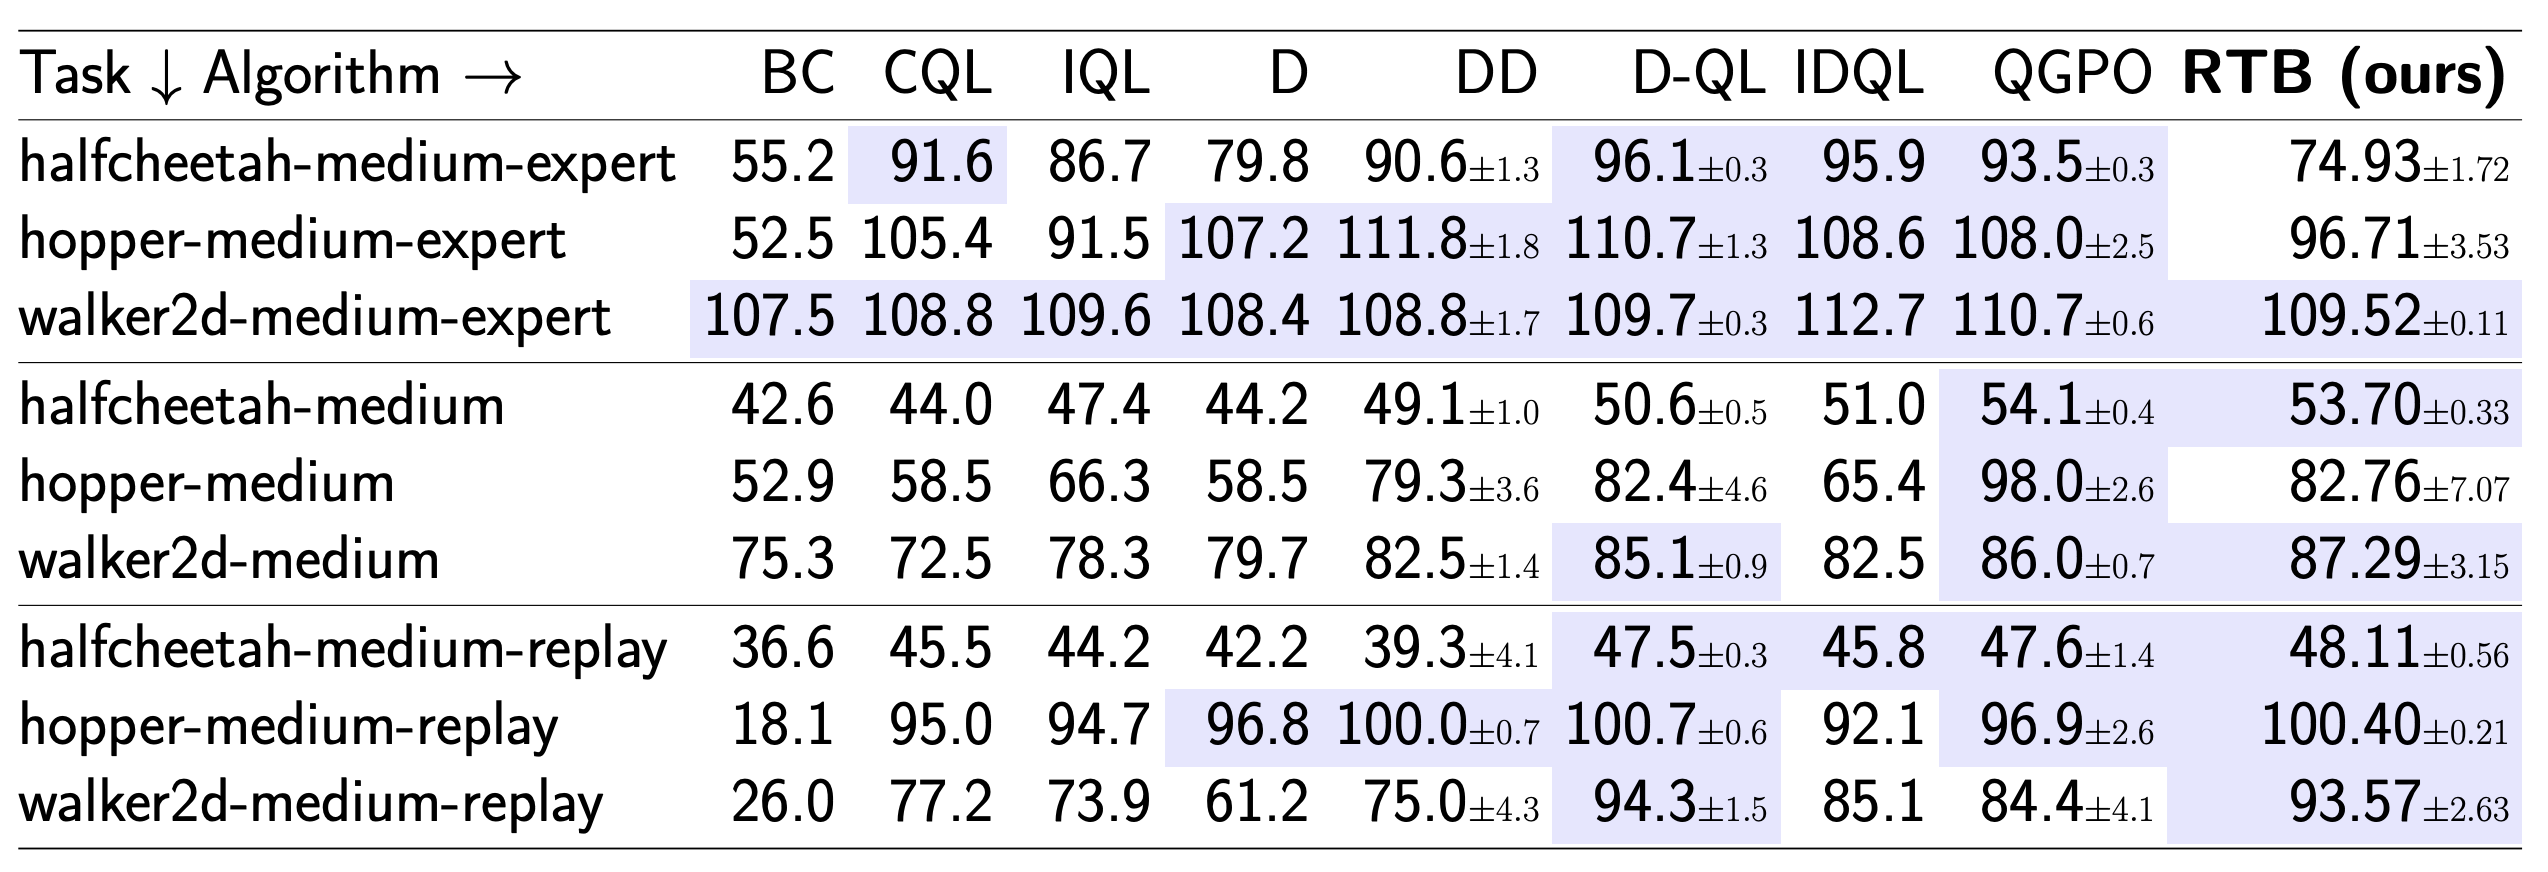Select the QGPO column header
2548x872 pixels.
click(x=2072, y=74)
